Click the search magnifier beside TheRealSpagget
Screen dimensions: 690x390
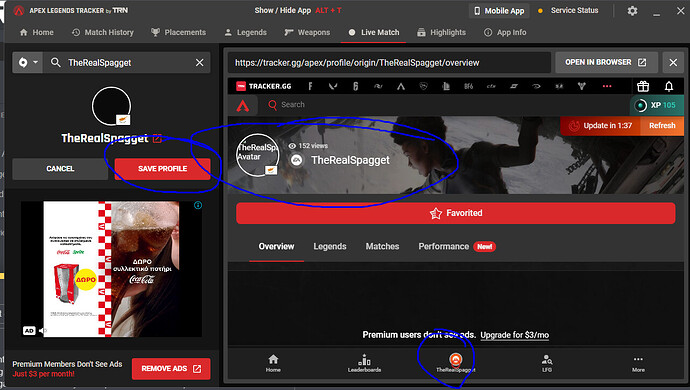click(55, 63)
